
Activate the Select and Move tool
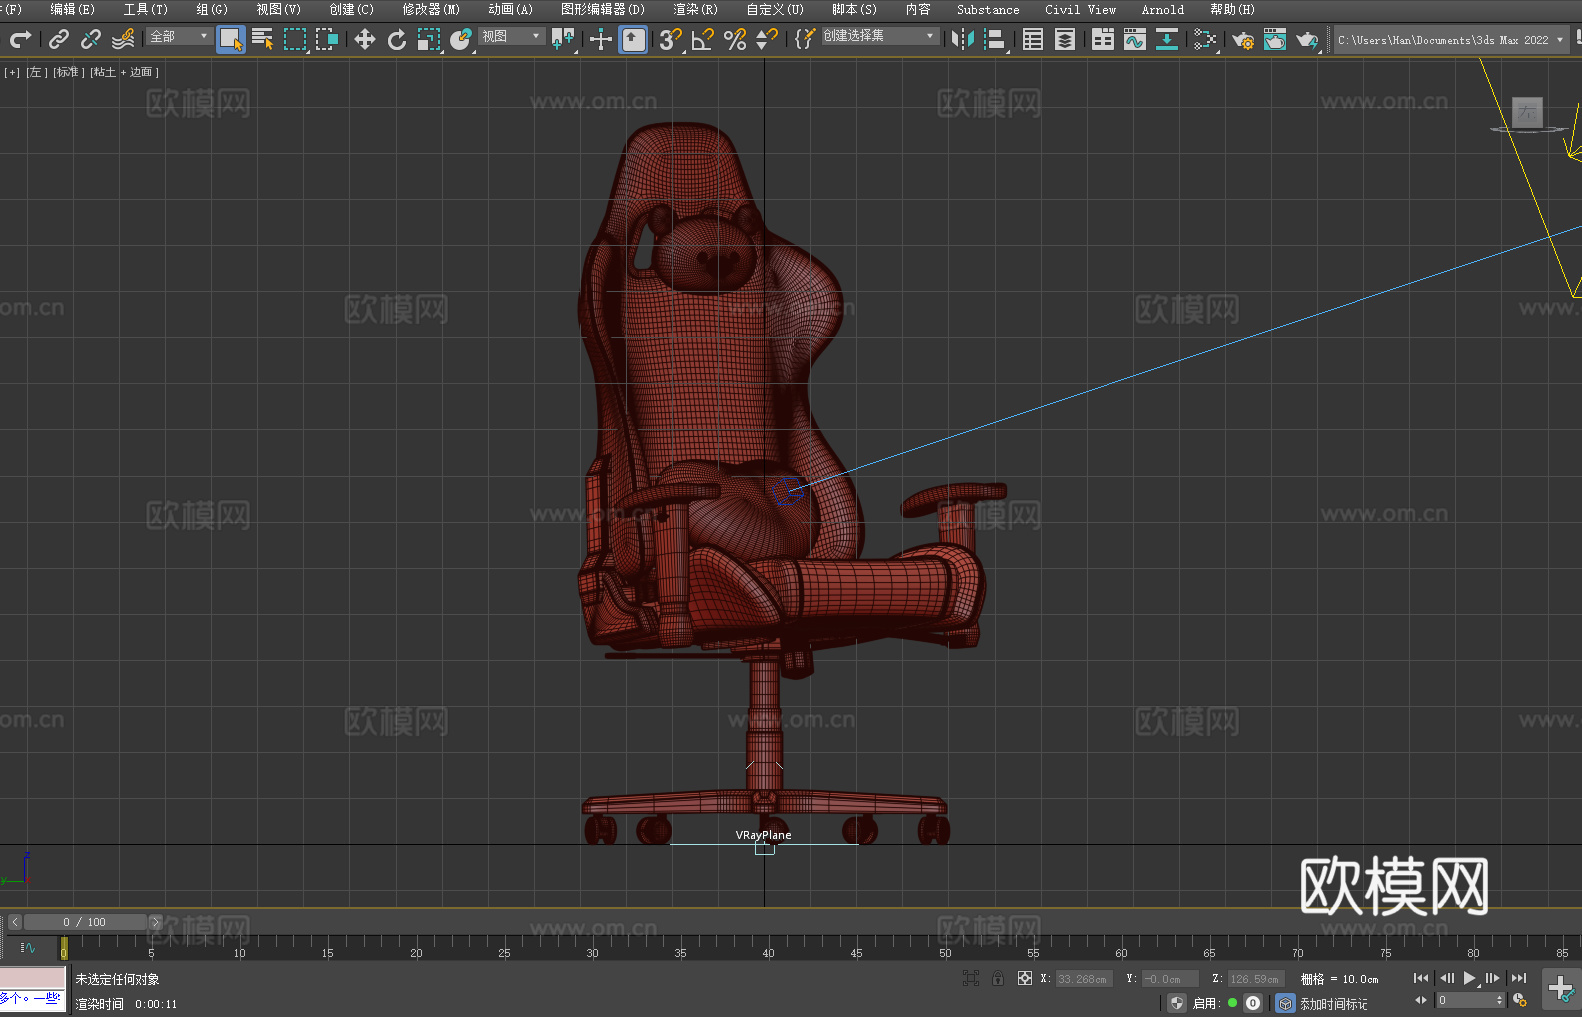point(365,39)
